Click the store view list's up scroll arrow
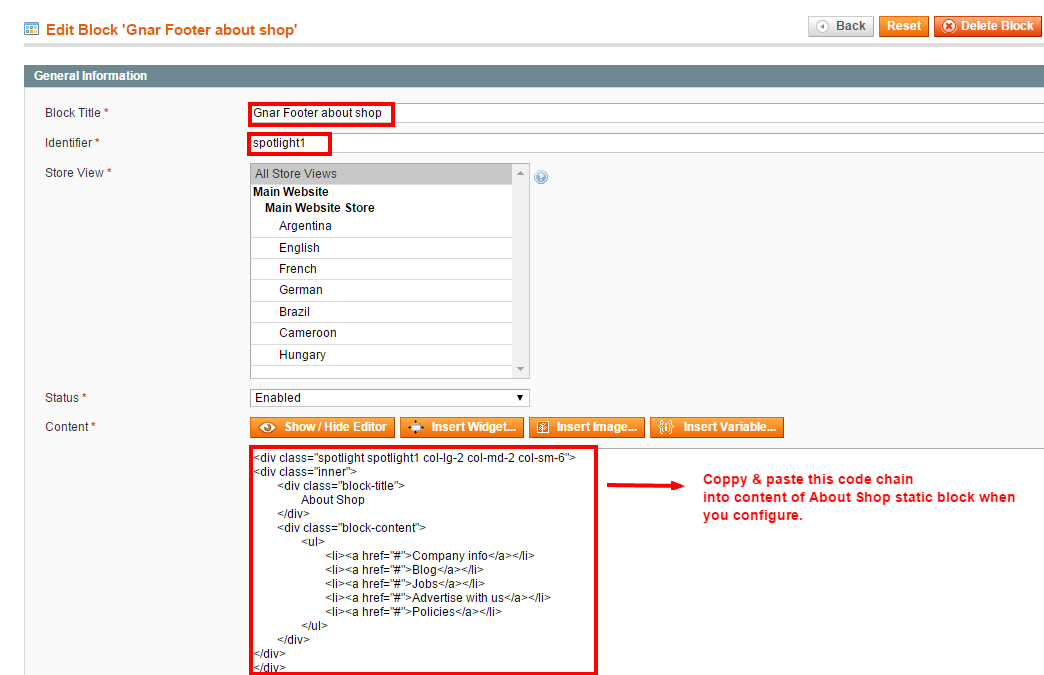Image resolution: width=1044 pixels, height=675 pixels. pyautogui.click(x=521, y=173)
